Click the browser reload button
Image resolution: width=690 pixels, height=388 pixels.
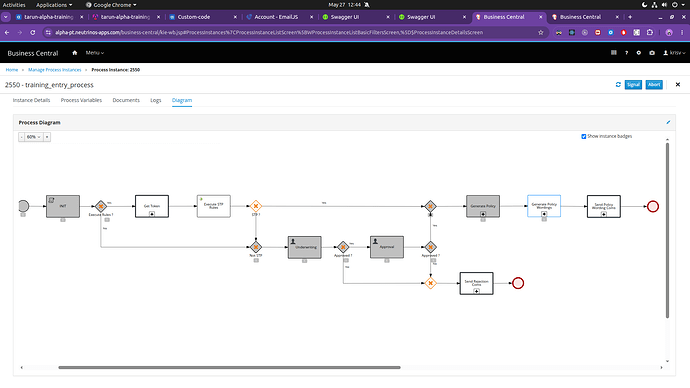33,33
